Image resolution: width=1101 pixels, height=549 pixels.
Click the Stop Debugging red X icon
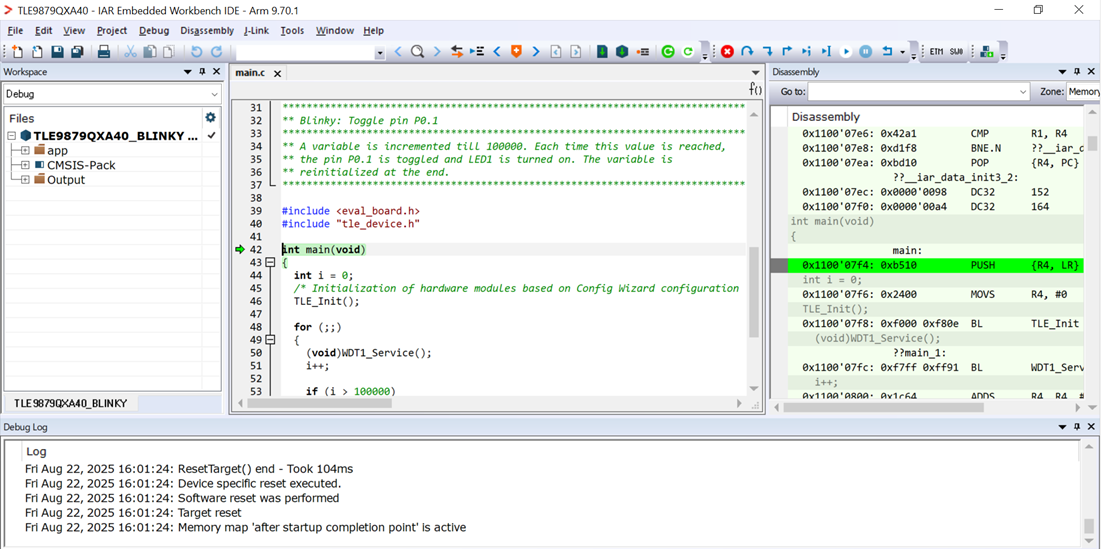point(727,52)
